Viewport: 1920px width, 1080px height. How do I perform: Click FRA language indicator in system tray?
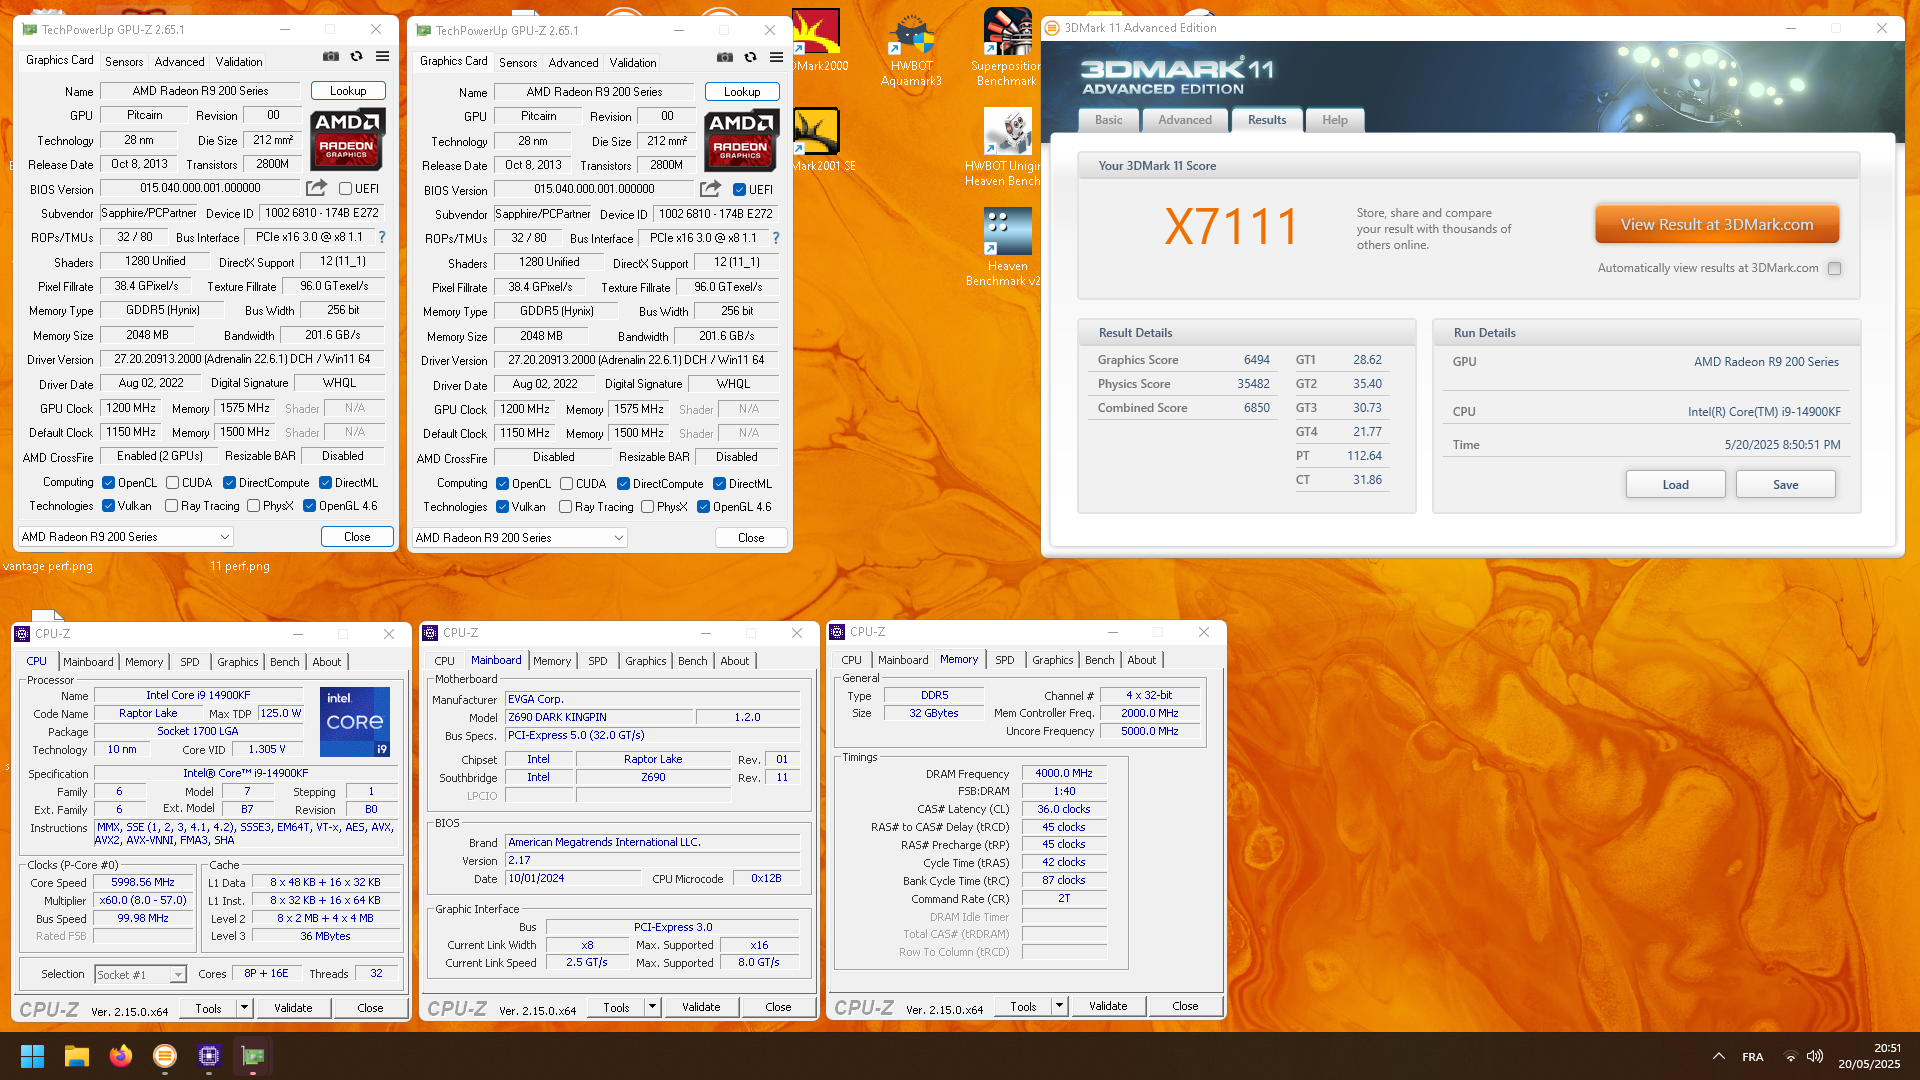pos(1752,1057)
